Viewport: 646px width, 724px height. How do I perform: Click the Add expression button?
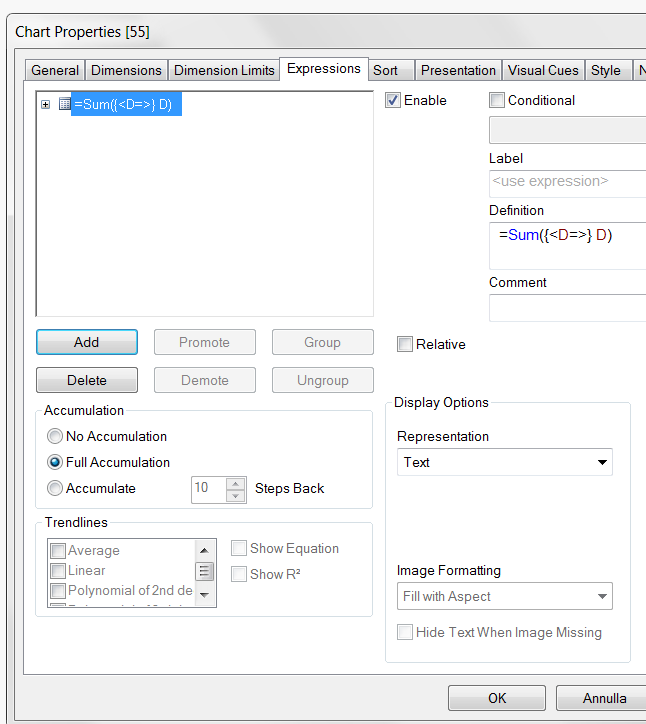click(x=87, y=342)
